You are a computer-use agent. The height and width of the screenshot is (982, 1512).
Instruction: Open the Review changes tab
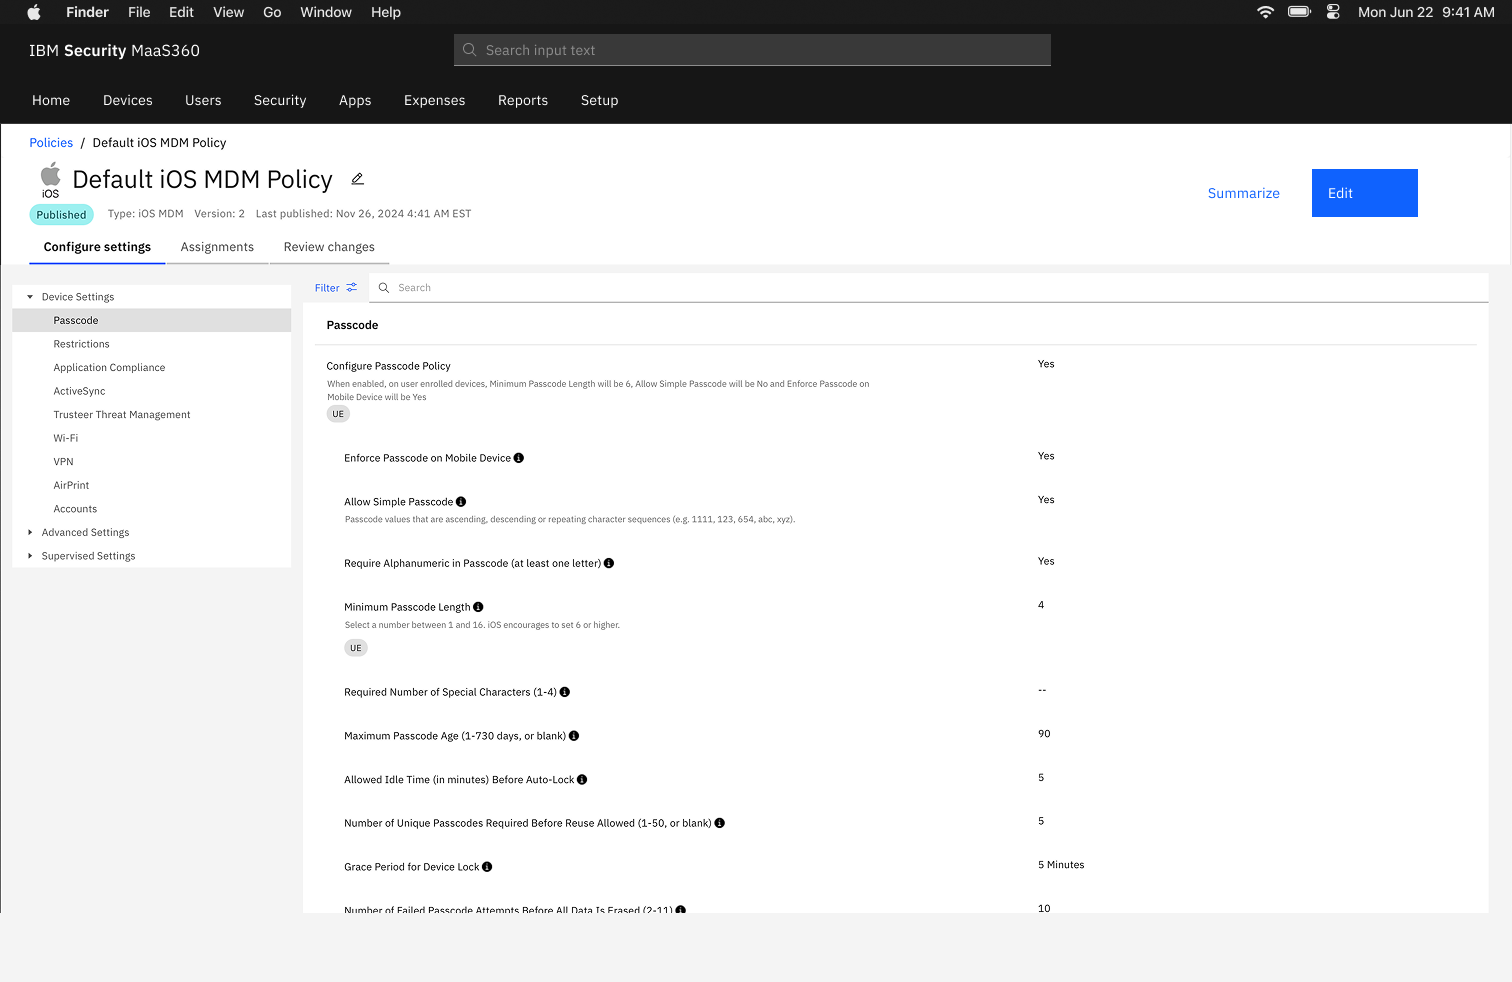click(x=329, y=247)
